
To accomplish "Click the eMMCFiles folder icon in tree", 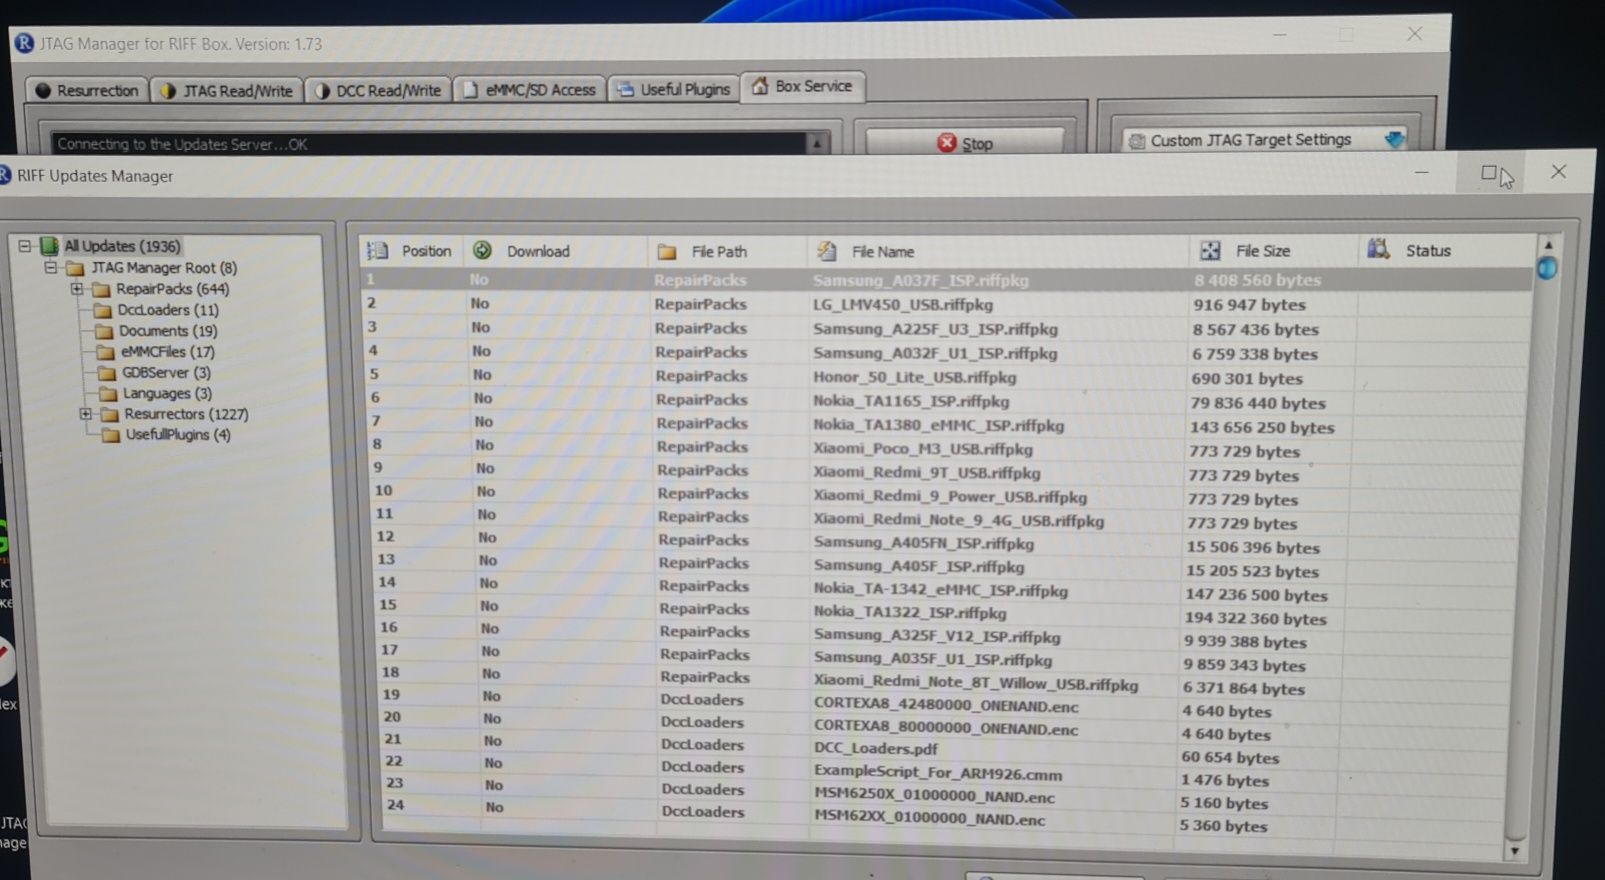I will tap(106, 352).
